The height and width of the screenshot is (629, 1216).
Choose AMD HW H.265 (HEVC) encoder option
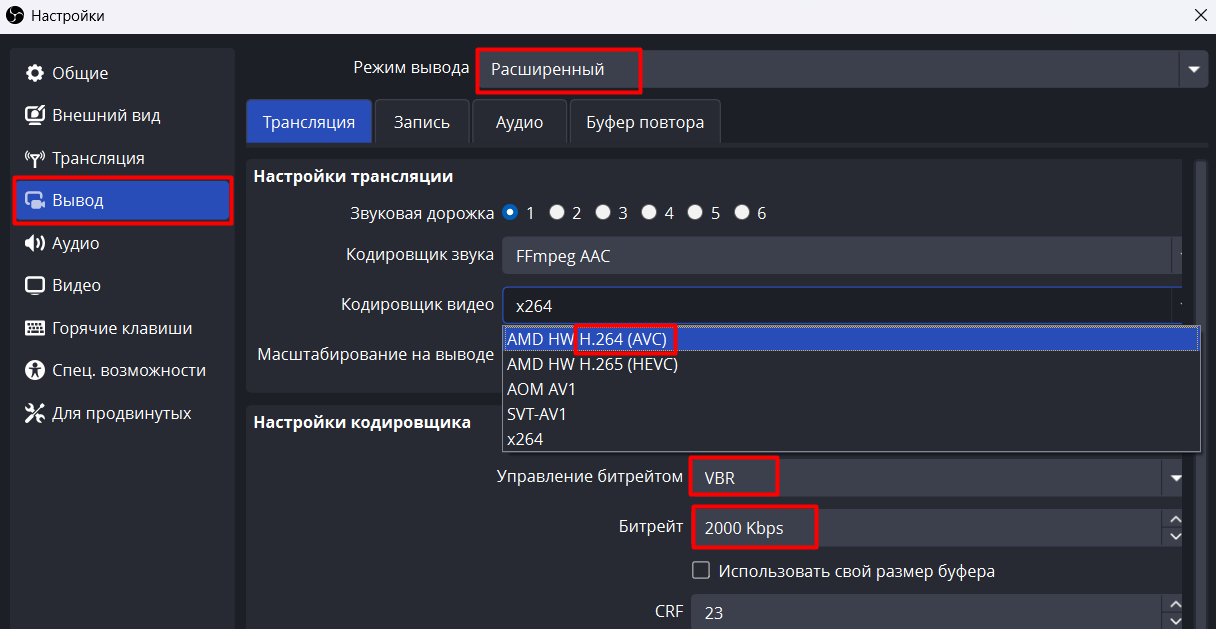point(592,365)
